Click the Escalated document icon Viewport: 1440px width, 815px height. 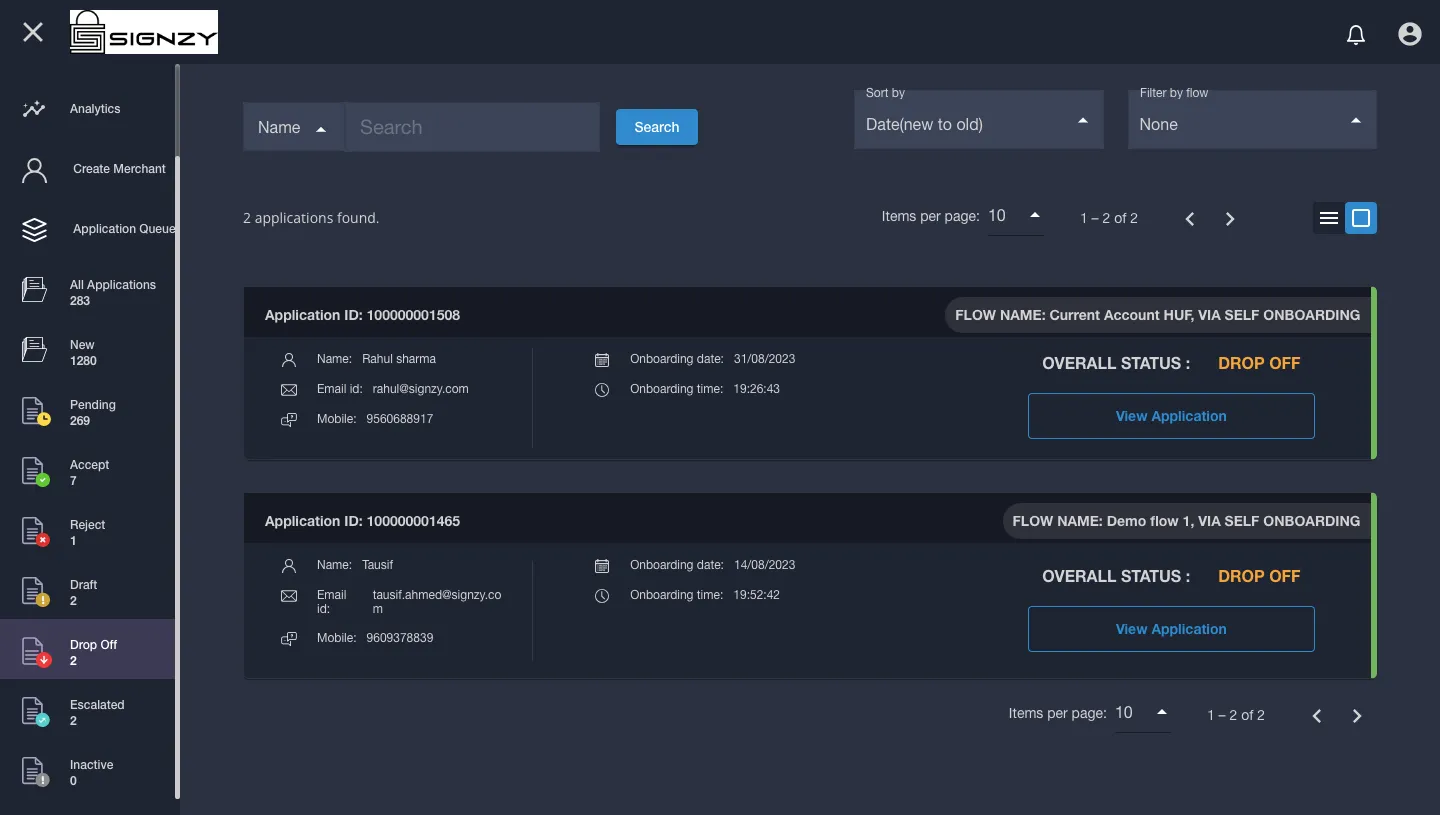point(36,711)
